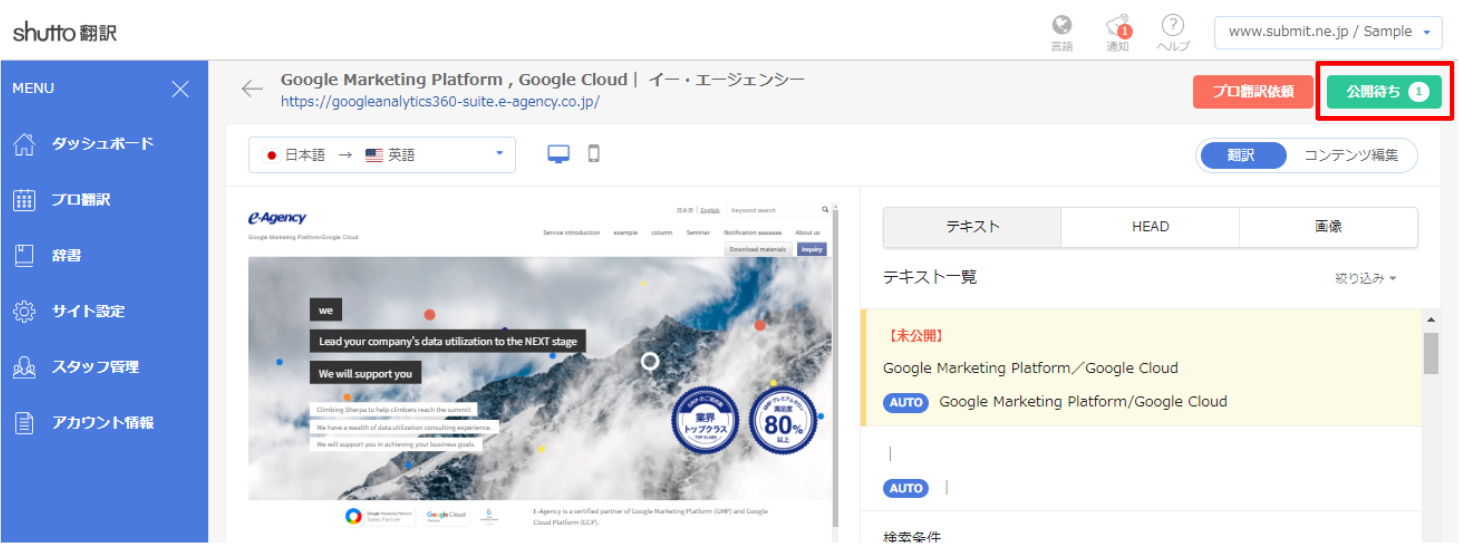1468x547 pixels.
Task: Select the 翻訳 mode toggle
Action: point(1241,155)
